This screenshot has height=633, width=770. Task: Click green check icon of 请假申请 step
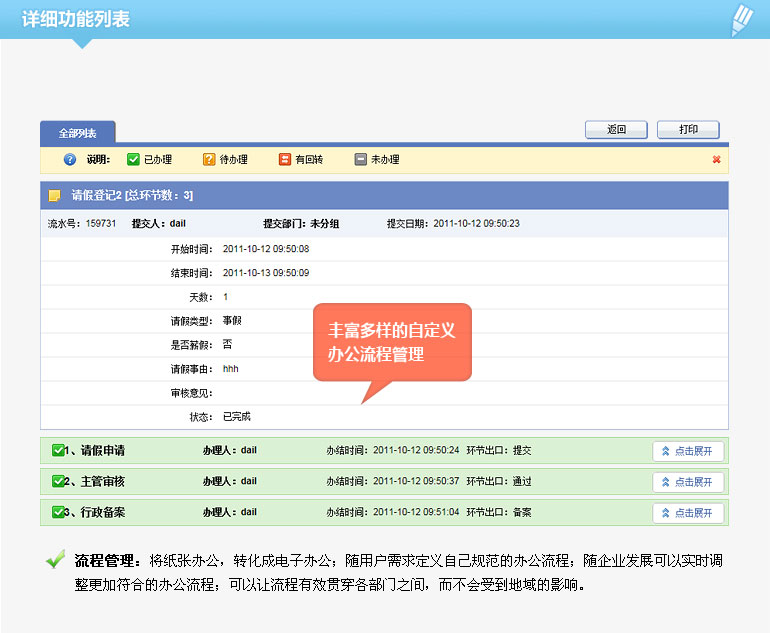(x=58, y=450)
